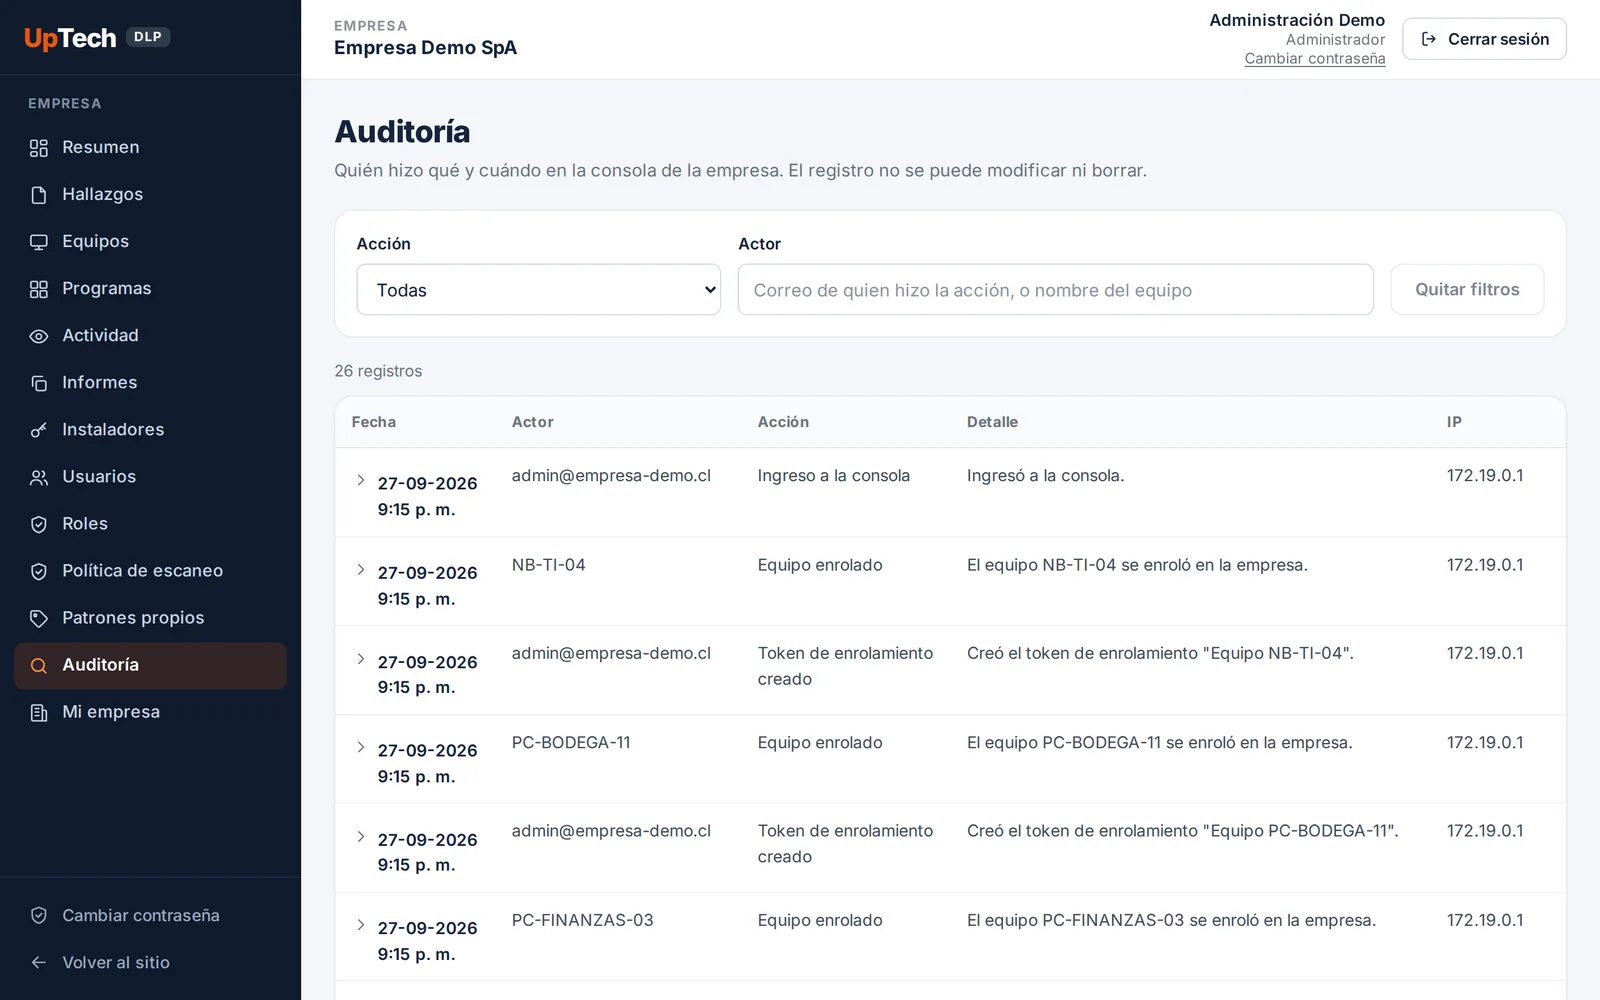The height and width of the screenshot is (1000, 1600).
Task: Focus the Actor search input field
Action: pos(1055,290)
